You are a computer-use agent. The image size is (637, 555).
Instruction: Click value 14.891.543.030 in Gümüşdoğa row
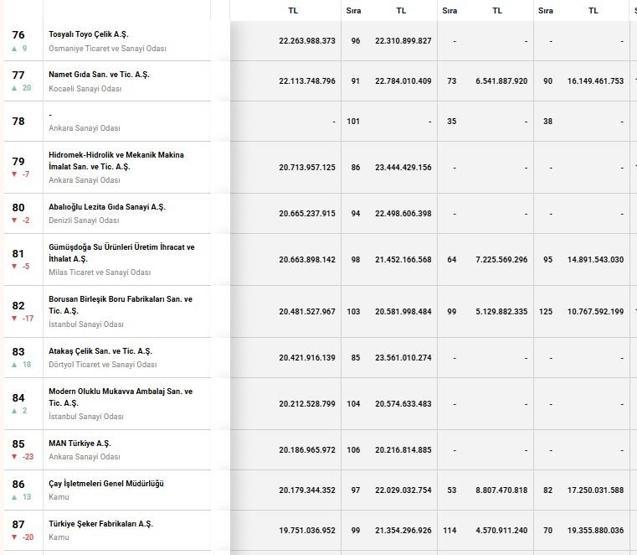(596, 260)
